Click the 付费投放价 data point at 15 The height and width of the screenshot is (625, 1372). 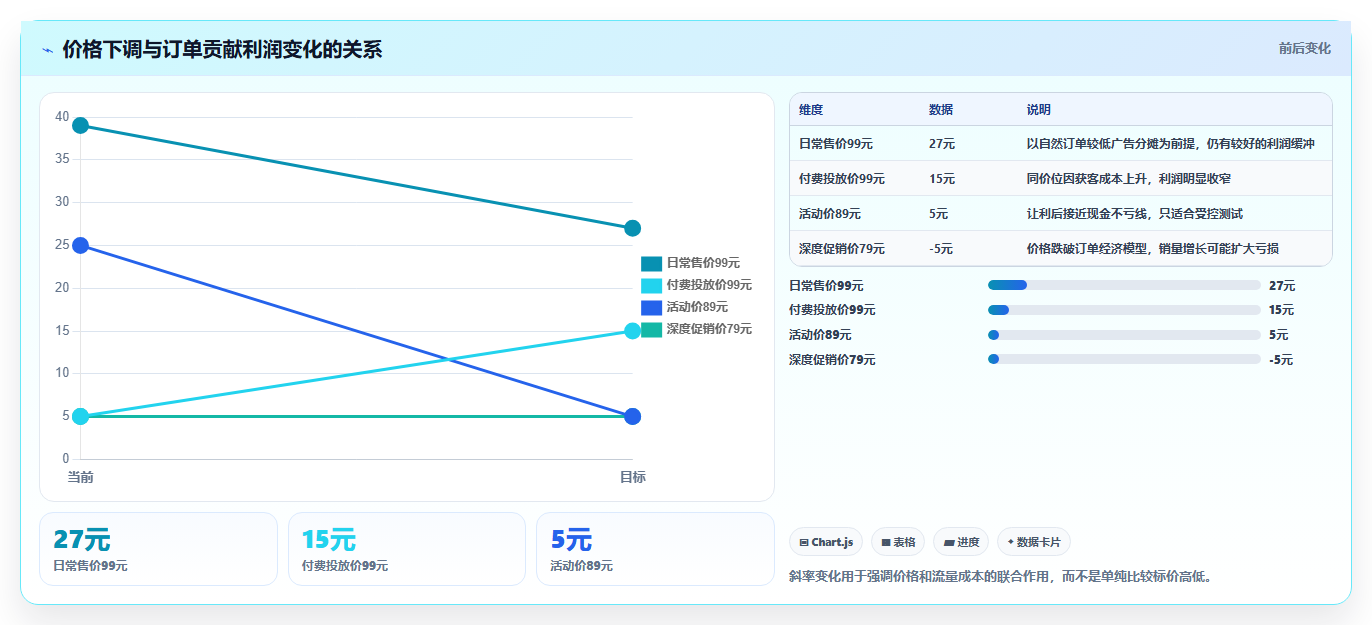632,331
